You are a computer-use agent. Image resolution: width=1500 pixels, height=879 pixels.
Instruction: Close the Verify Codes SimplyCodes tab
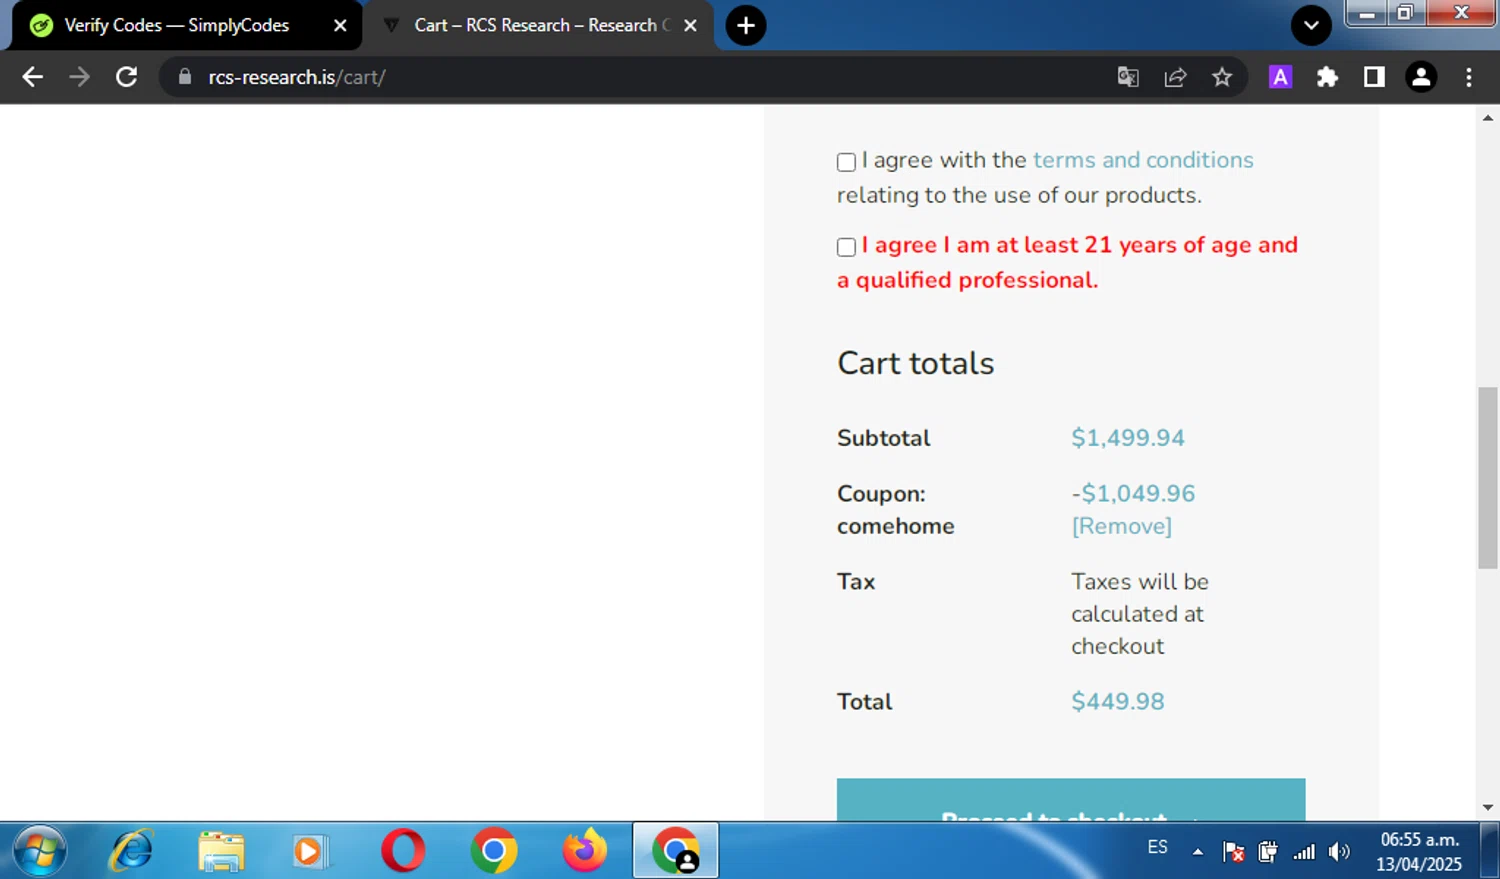tap(340, 25)
